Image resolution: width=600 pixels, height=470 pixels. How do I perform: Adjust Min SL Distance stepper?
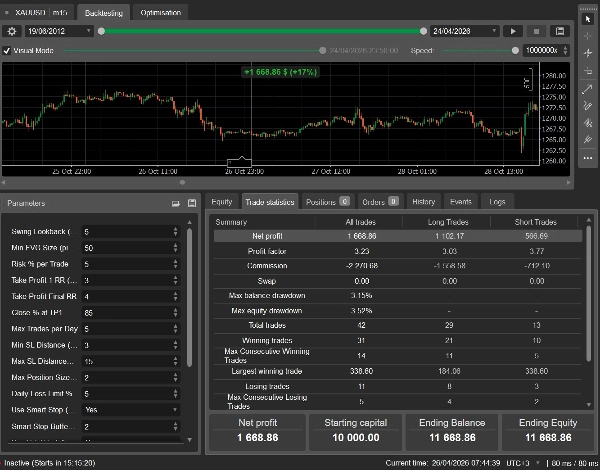(x=175, y=345)
